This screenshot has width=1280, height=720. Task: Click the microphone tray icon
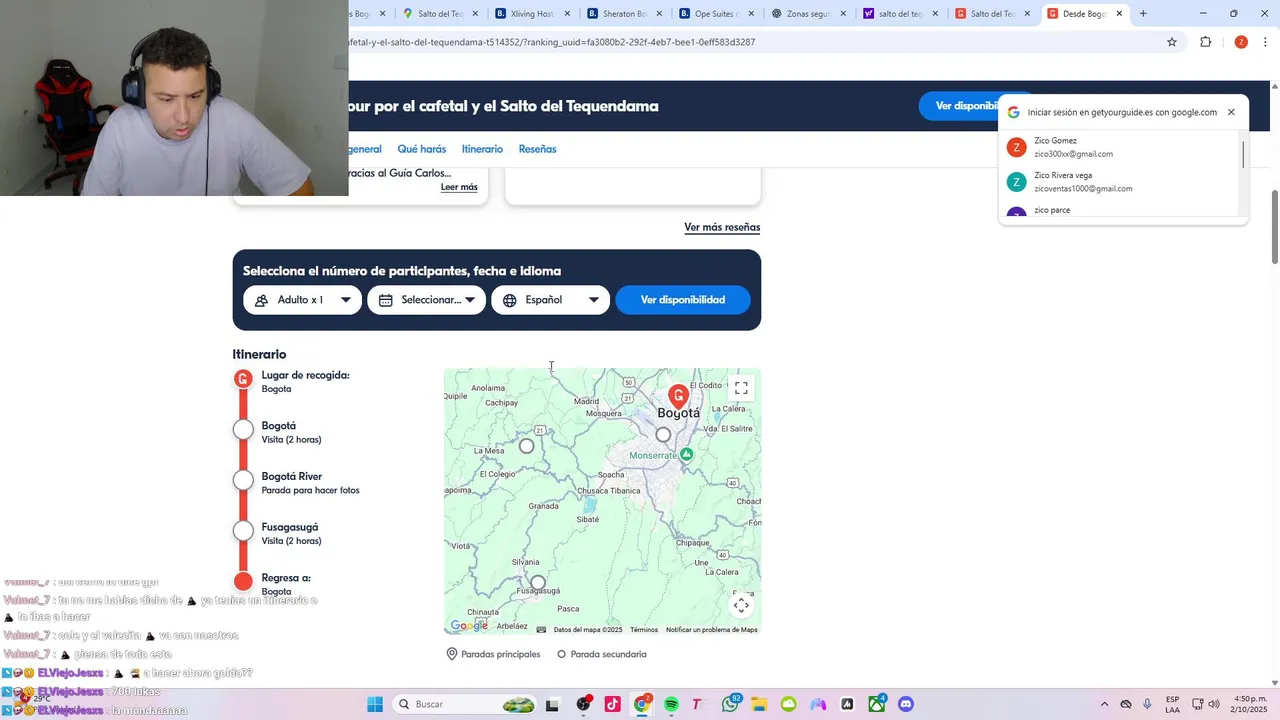1147,704
